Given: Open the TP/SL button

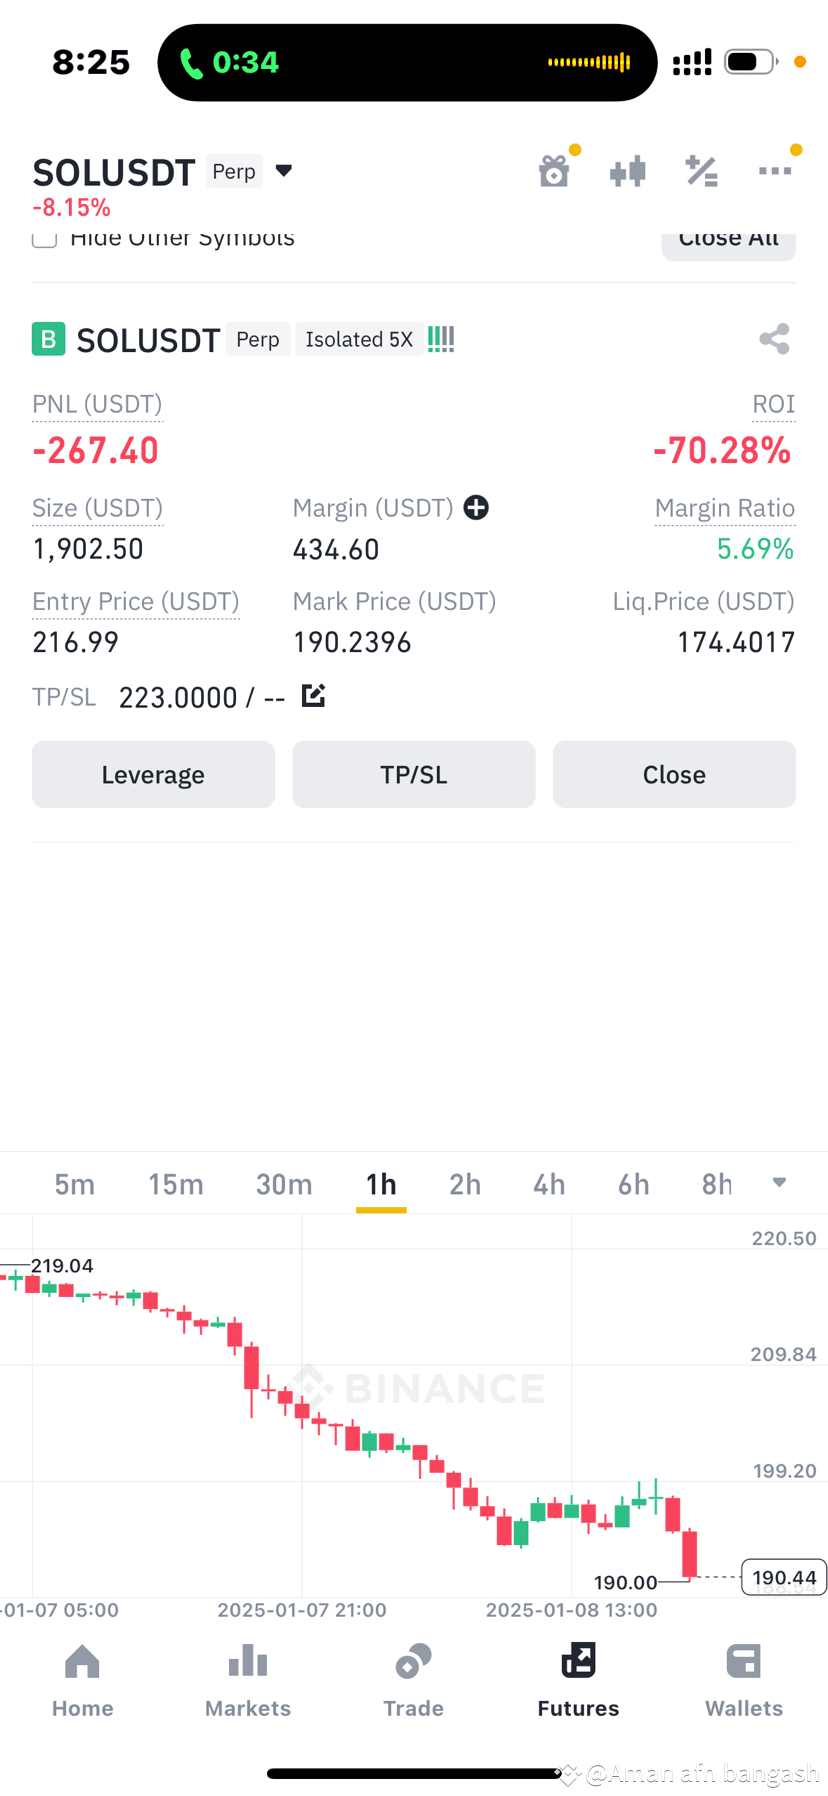Looking at the screenshot, I should point(414,774).
